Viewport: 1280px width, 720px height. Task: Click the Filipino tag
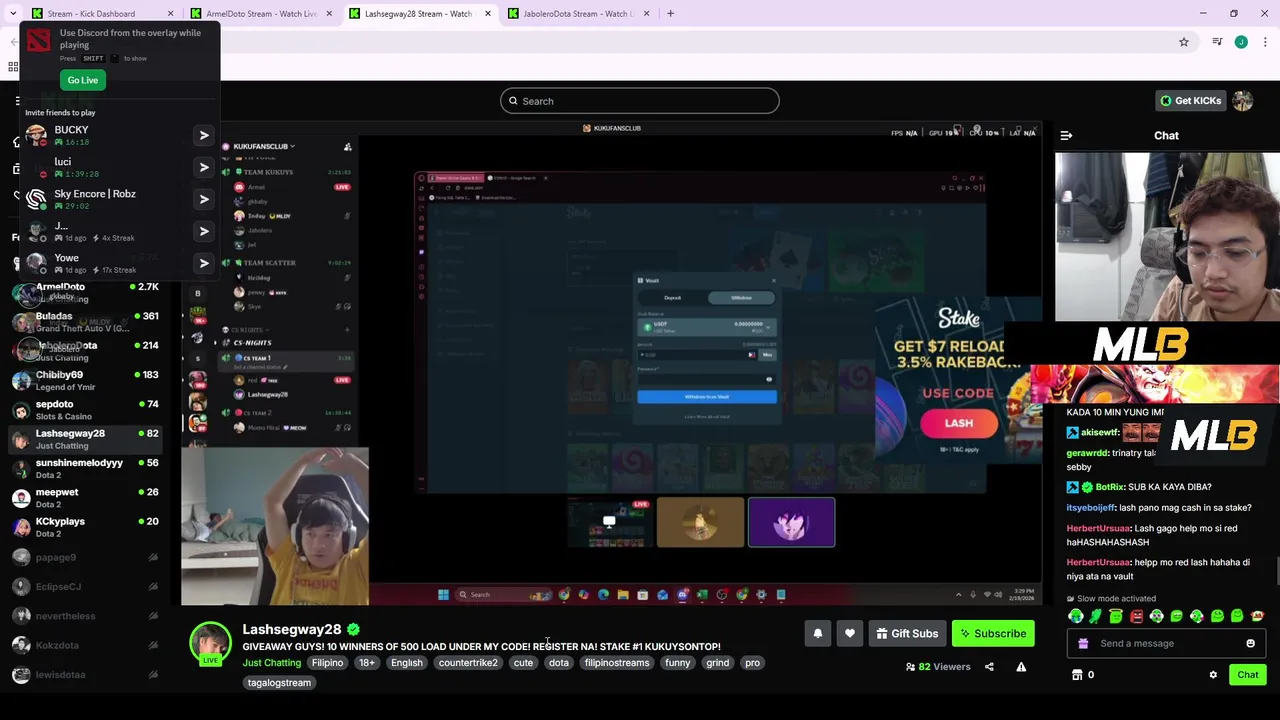(x=327, y=663)
